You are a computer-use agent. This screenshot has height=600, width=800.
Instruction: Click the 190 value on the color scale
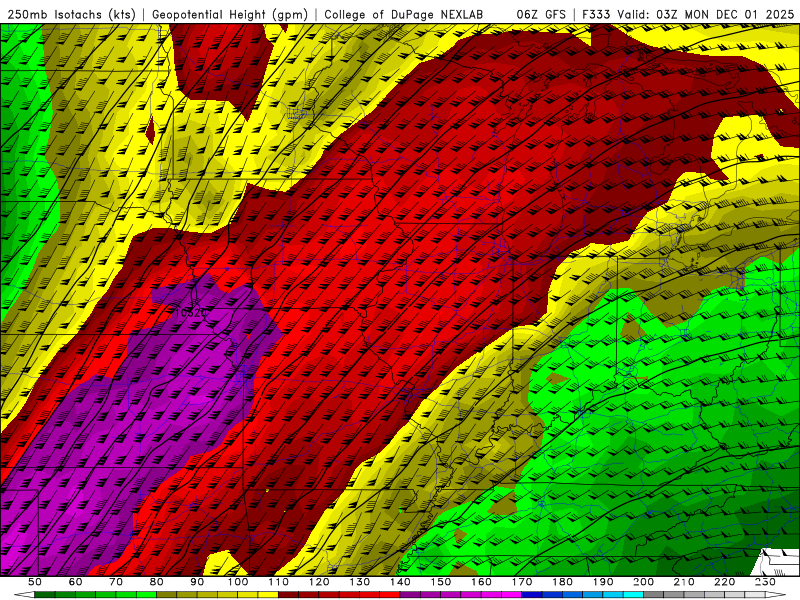pos(604,582)
